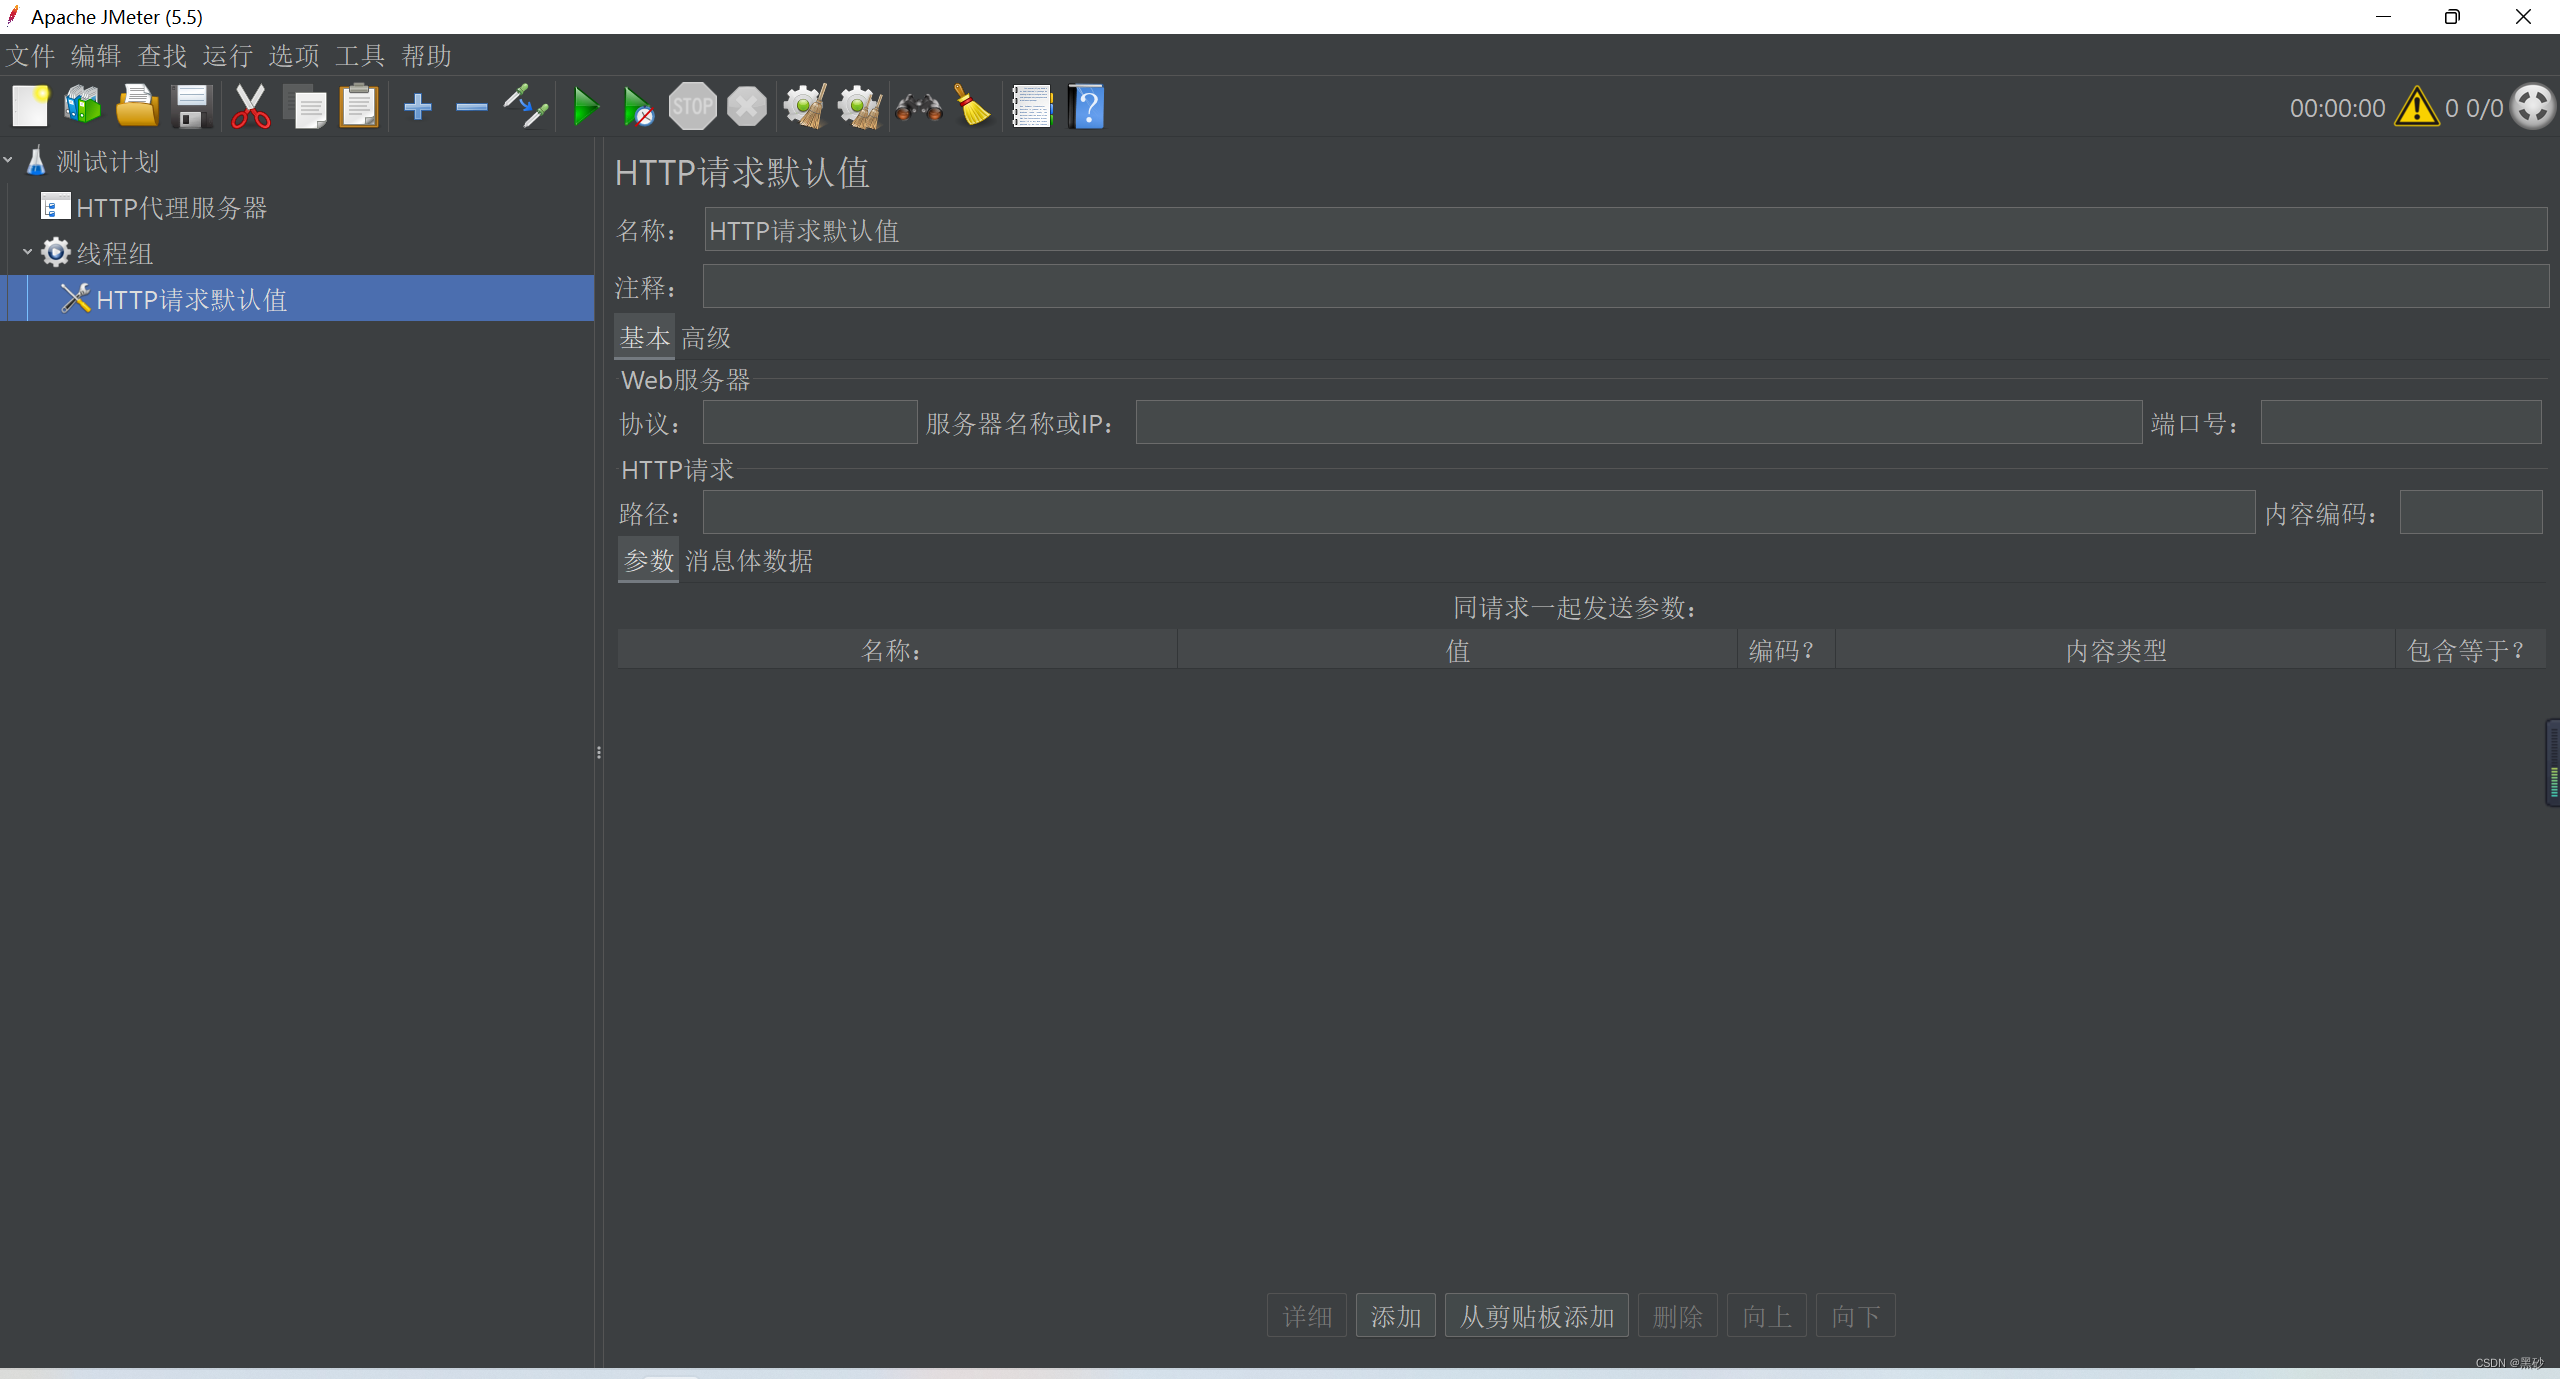2560x1379 pixels.
Task: Click the 服务器名称或IP input field
Action: (1638, 423)
